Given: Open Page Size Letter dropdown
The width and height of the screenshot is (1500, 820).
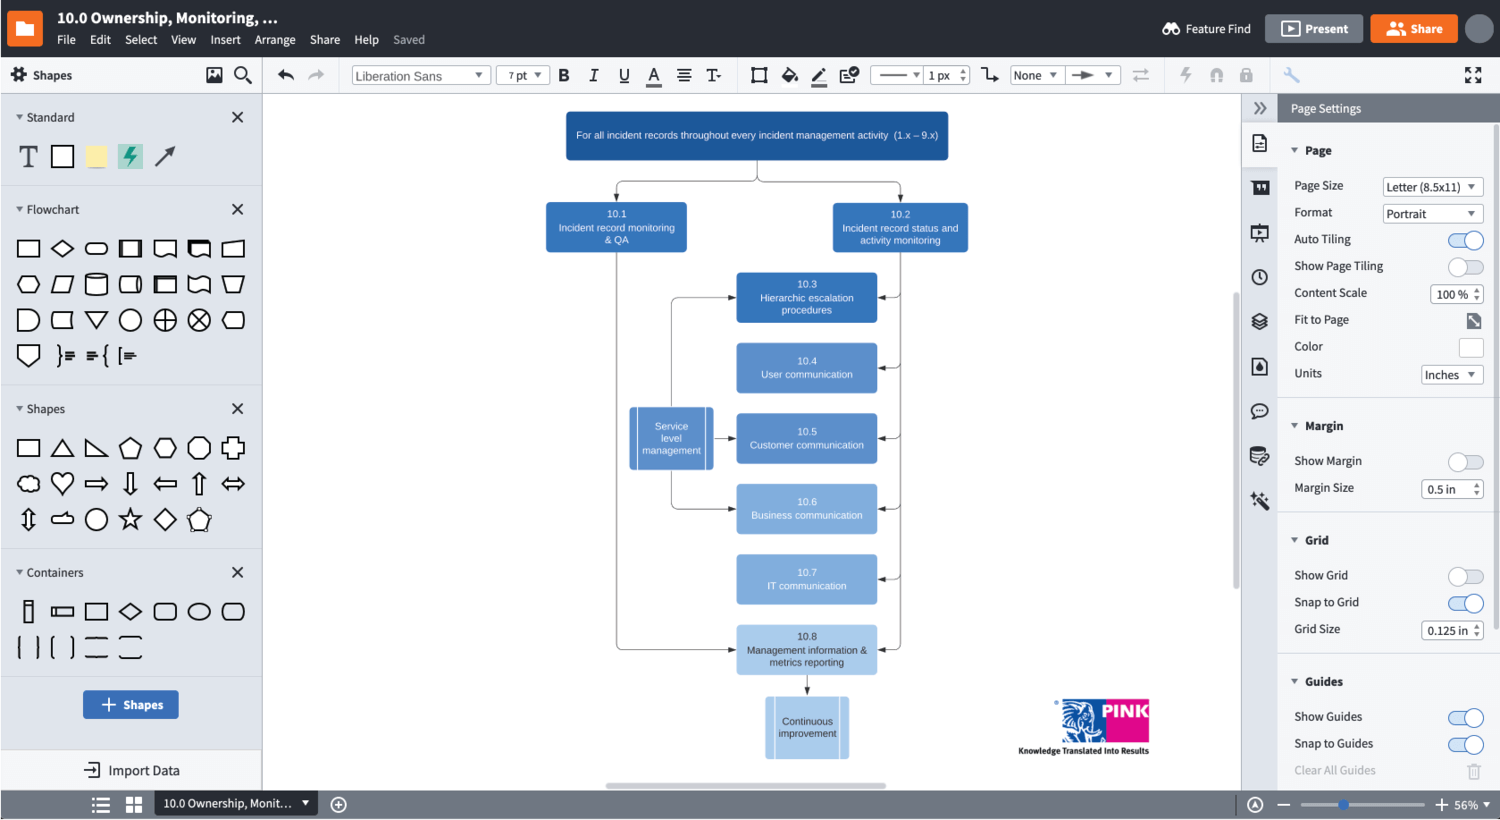Looking at the screenshot, I should [1432, 187].
